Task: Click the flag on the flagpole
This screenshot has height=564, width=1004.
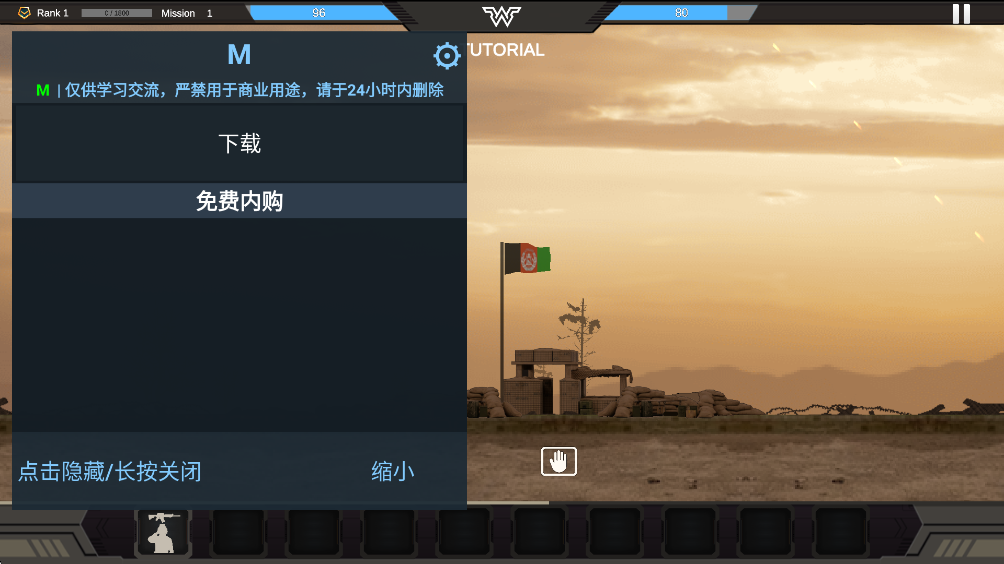Action: pyautogui.click(x=527, y=258)
